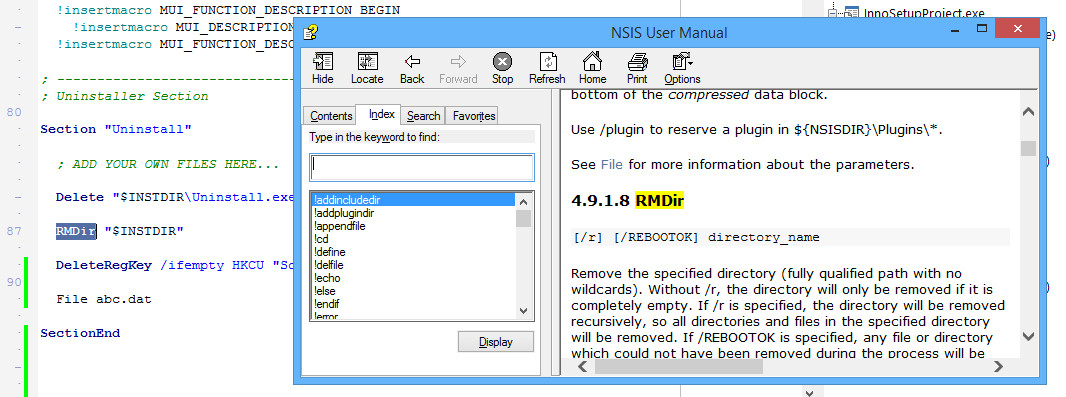Open the Search tab
Screen dimensions: 1066x397
click(424, 116)
